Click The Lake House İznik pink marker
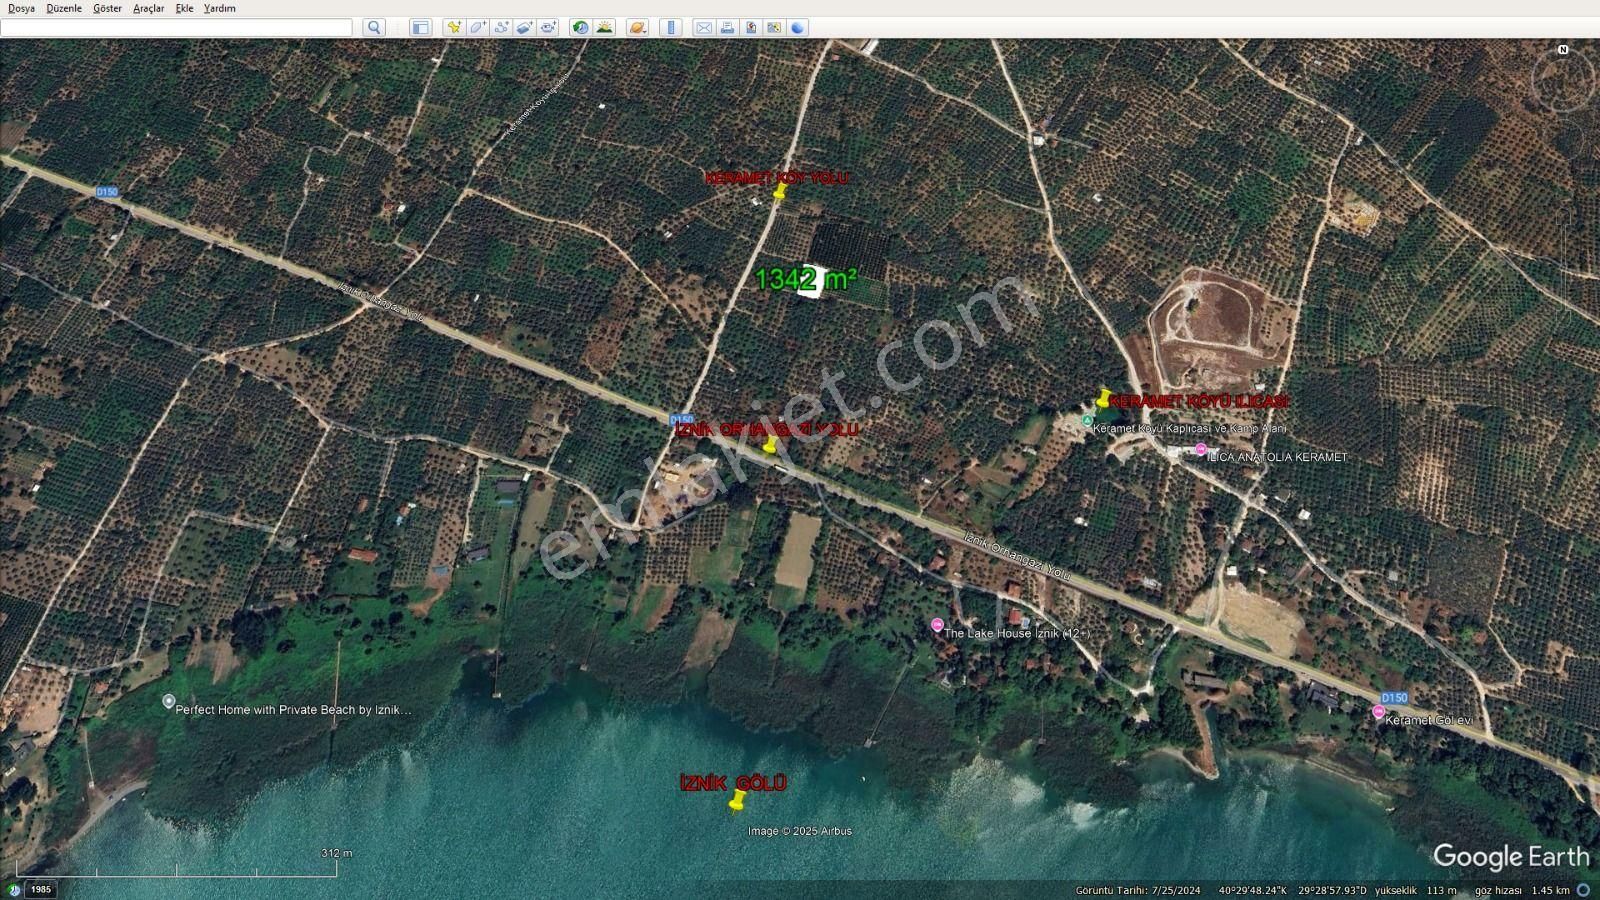 [937, 625]
